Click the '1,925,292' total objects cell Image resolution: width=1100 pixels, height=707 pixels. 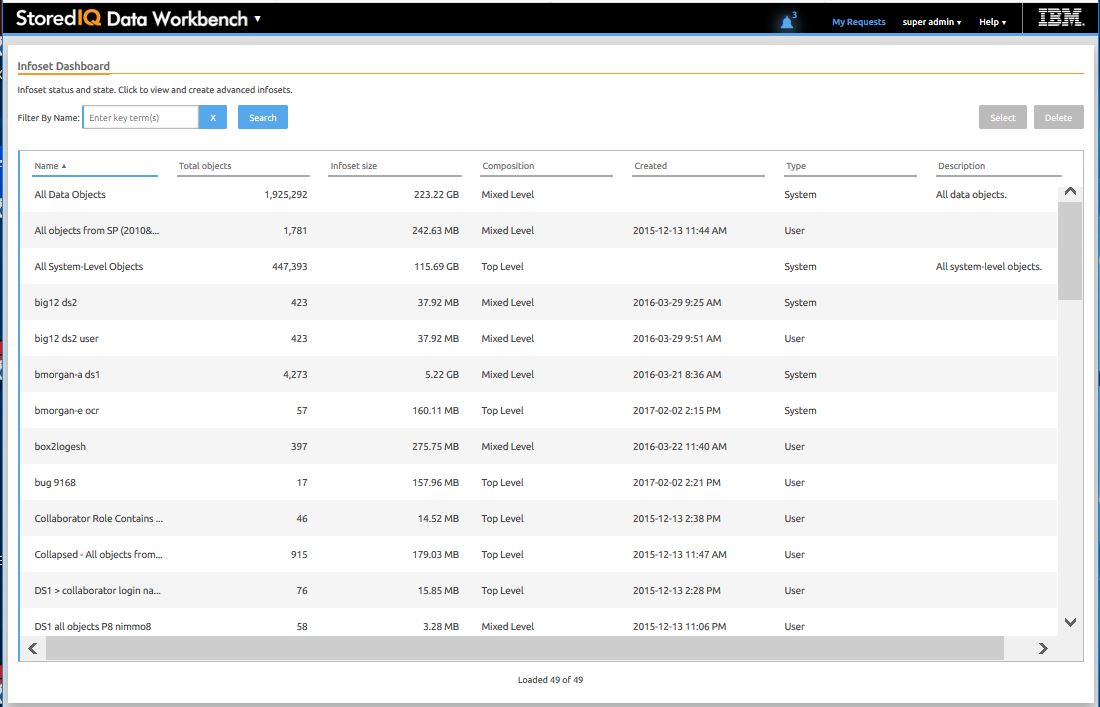[286, 194]
